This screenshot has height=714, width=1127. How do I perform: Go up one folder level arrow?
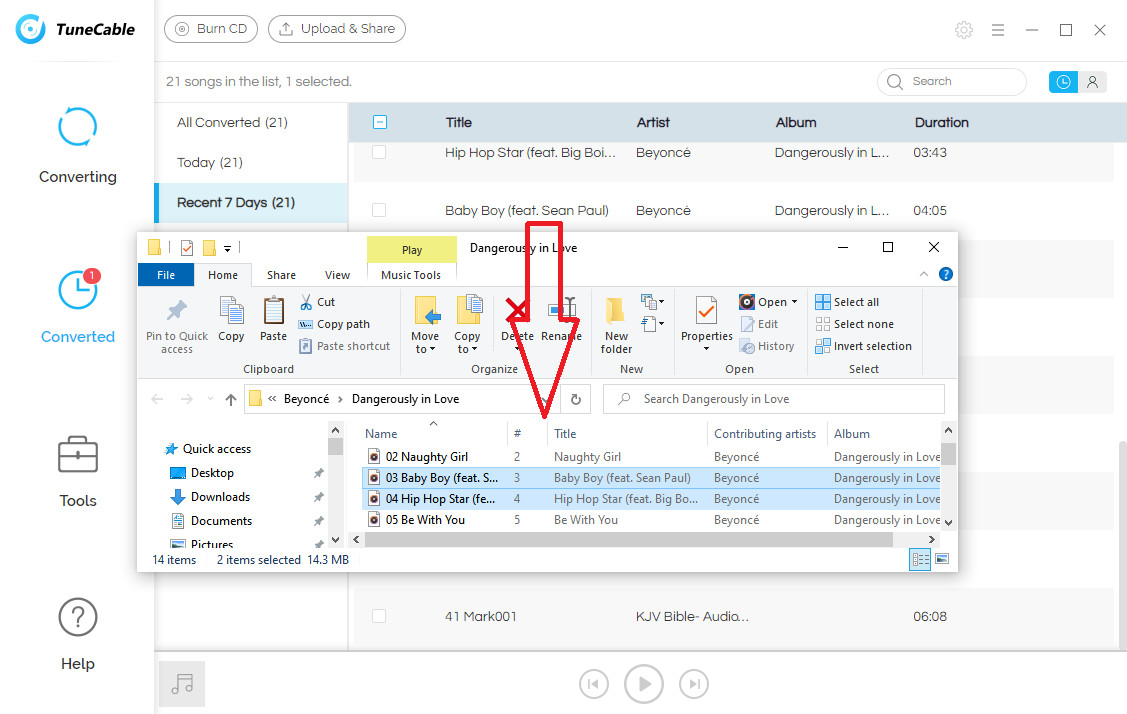(x=231, y=399)
